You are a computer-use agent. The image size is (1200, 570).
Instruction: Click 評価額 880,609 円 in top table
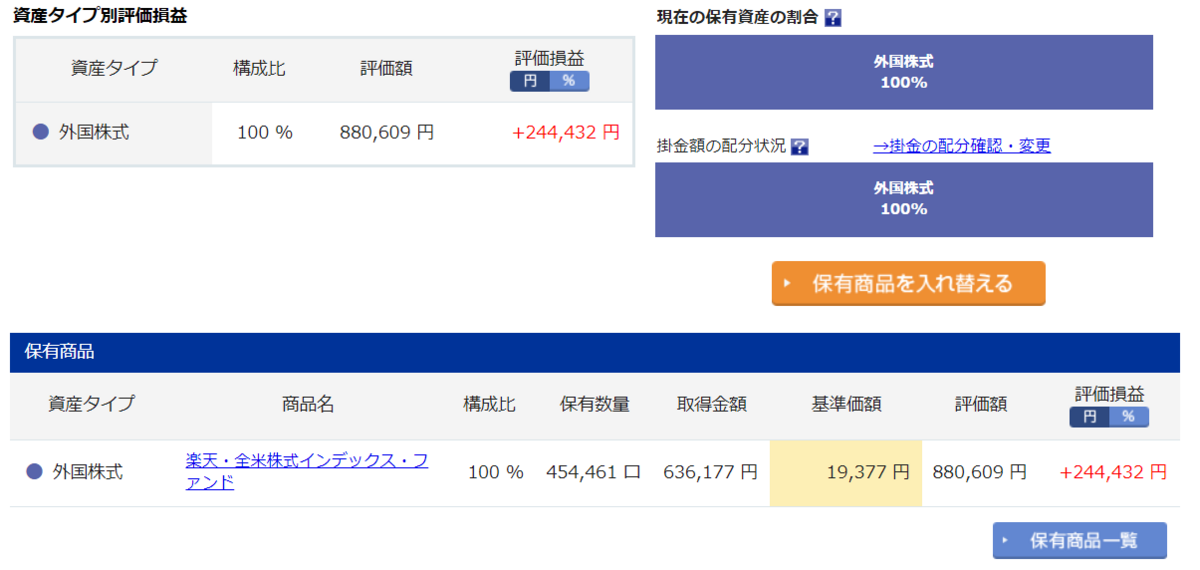(387, 132)
